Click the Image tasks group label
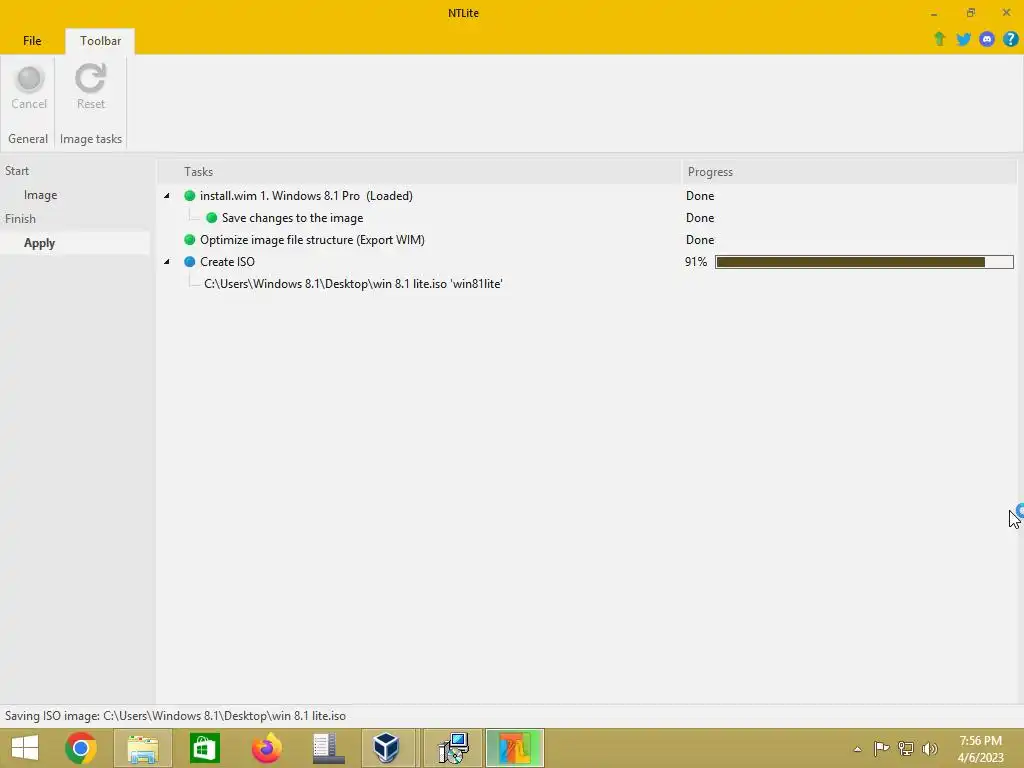 (91, 138)
